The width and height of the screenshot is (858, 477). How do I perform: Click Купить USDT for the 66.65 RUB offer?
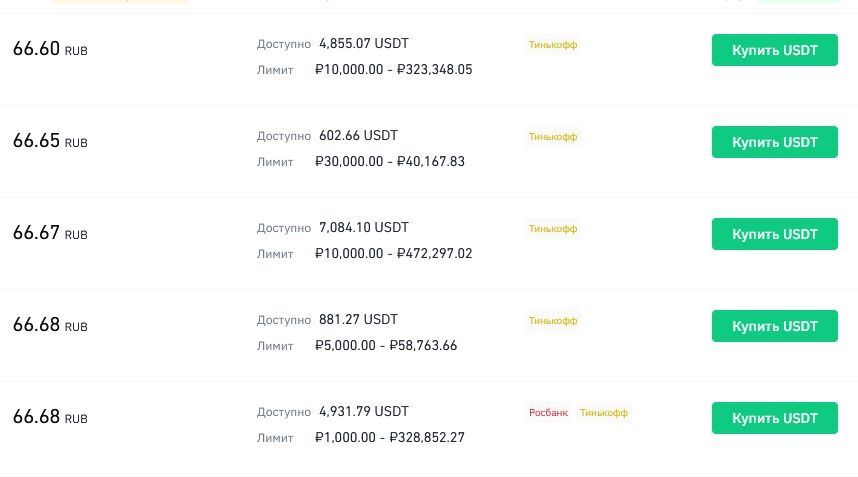[x=774, y=142]
